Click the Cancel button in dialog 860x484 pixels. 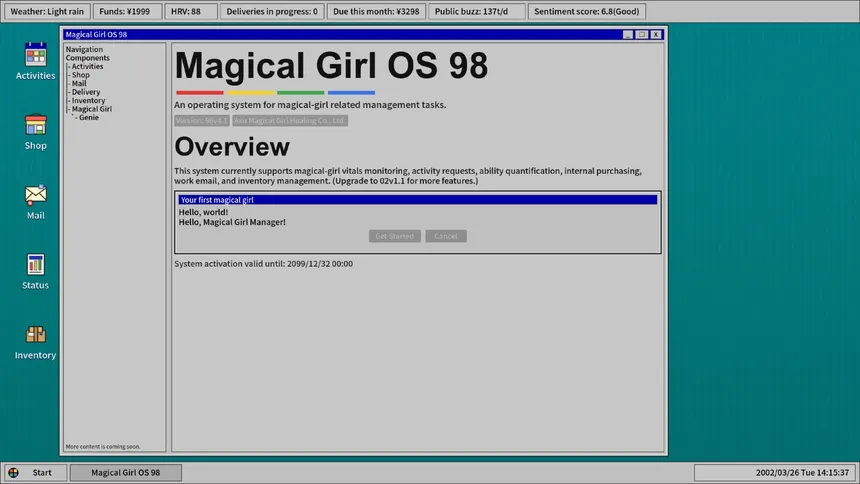446,236
